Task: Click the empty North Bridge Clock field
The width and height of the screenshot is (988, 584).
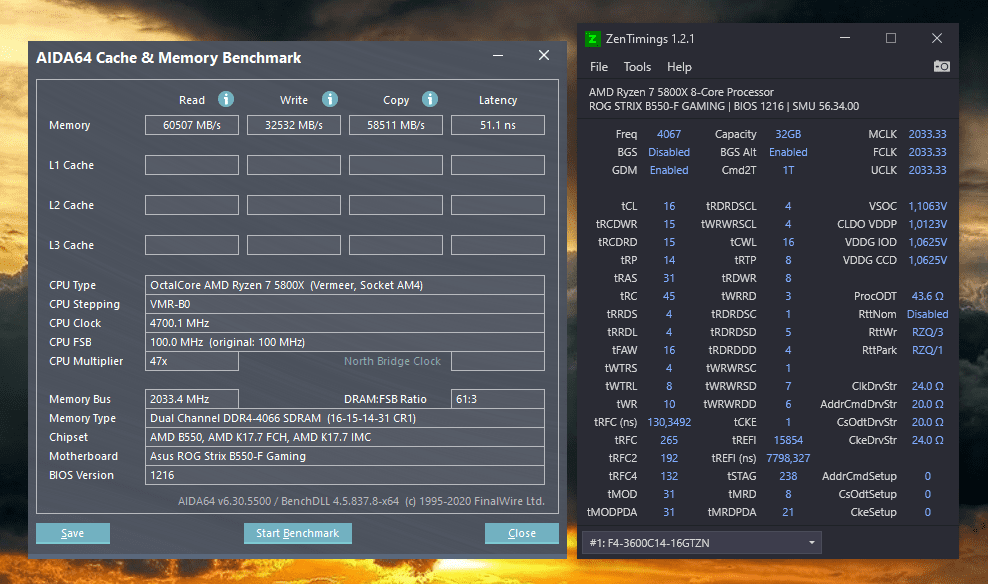Action: [x=498, y=361]
